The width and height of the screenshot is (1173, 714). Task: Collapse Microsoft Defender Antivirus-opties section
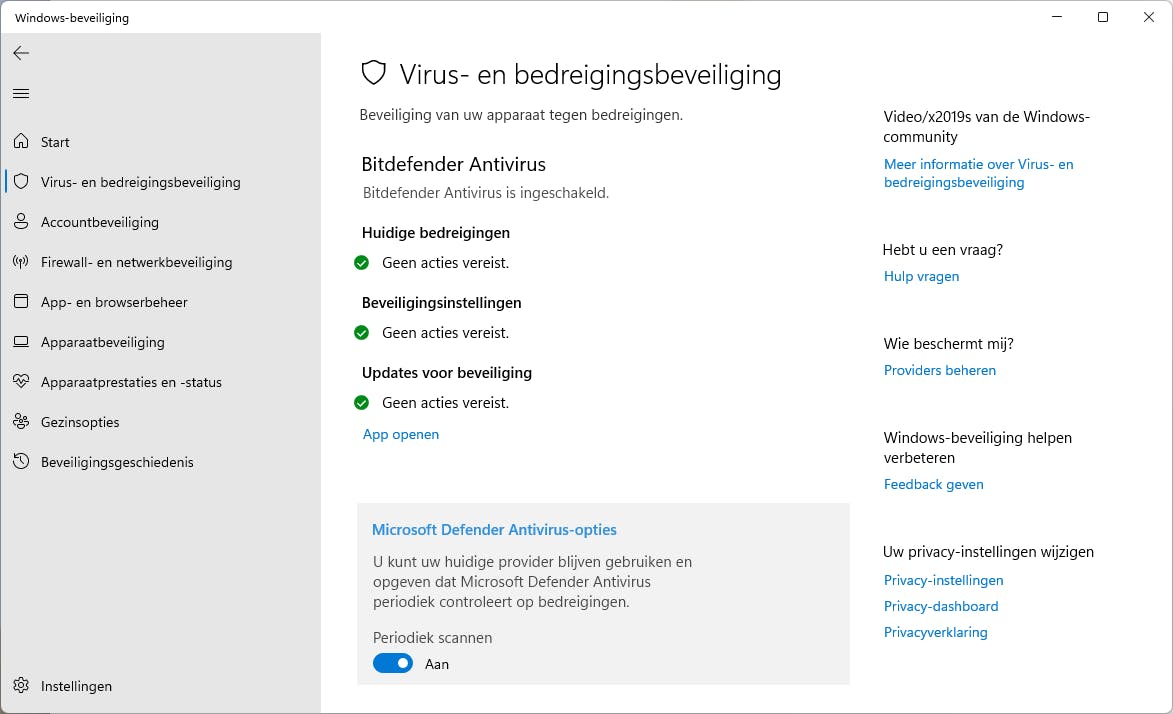pyautogui.click(x=494, y=530)
